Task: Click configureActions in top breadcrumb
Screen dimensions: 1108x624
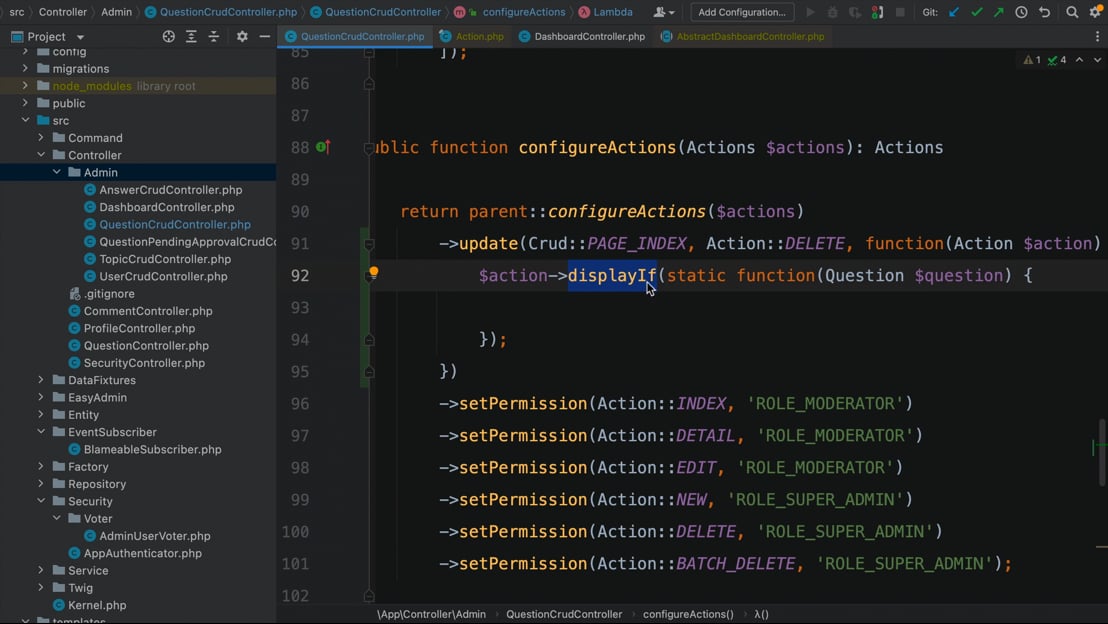Action: pos(524,12)
